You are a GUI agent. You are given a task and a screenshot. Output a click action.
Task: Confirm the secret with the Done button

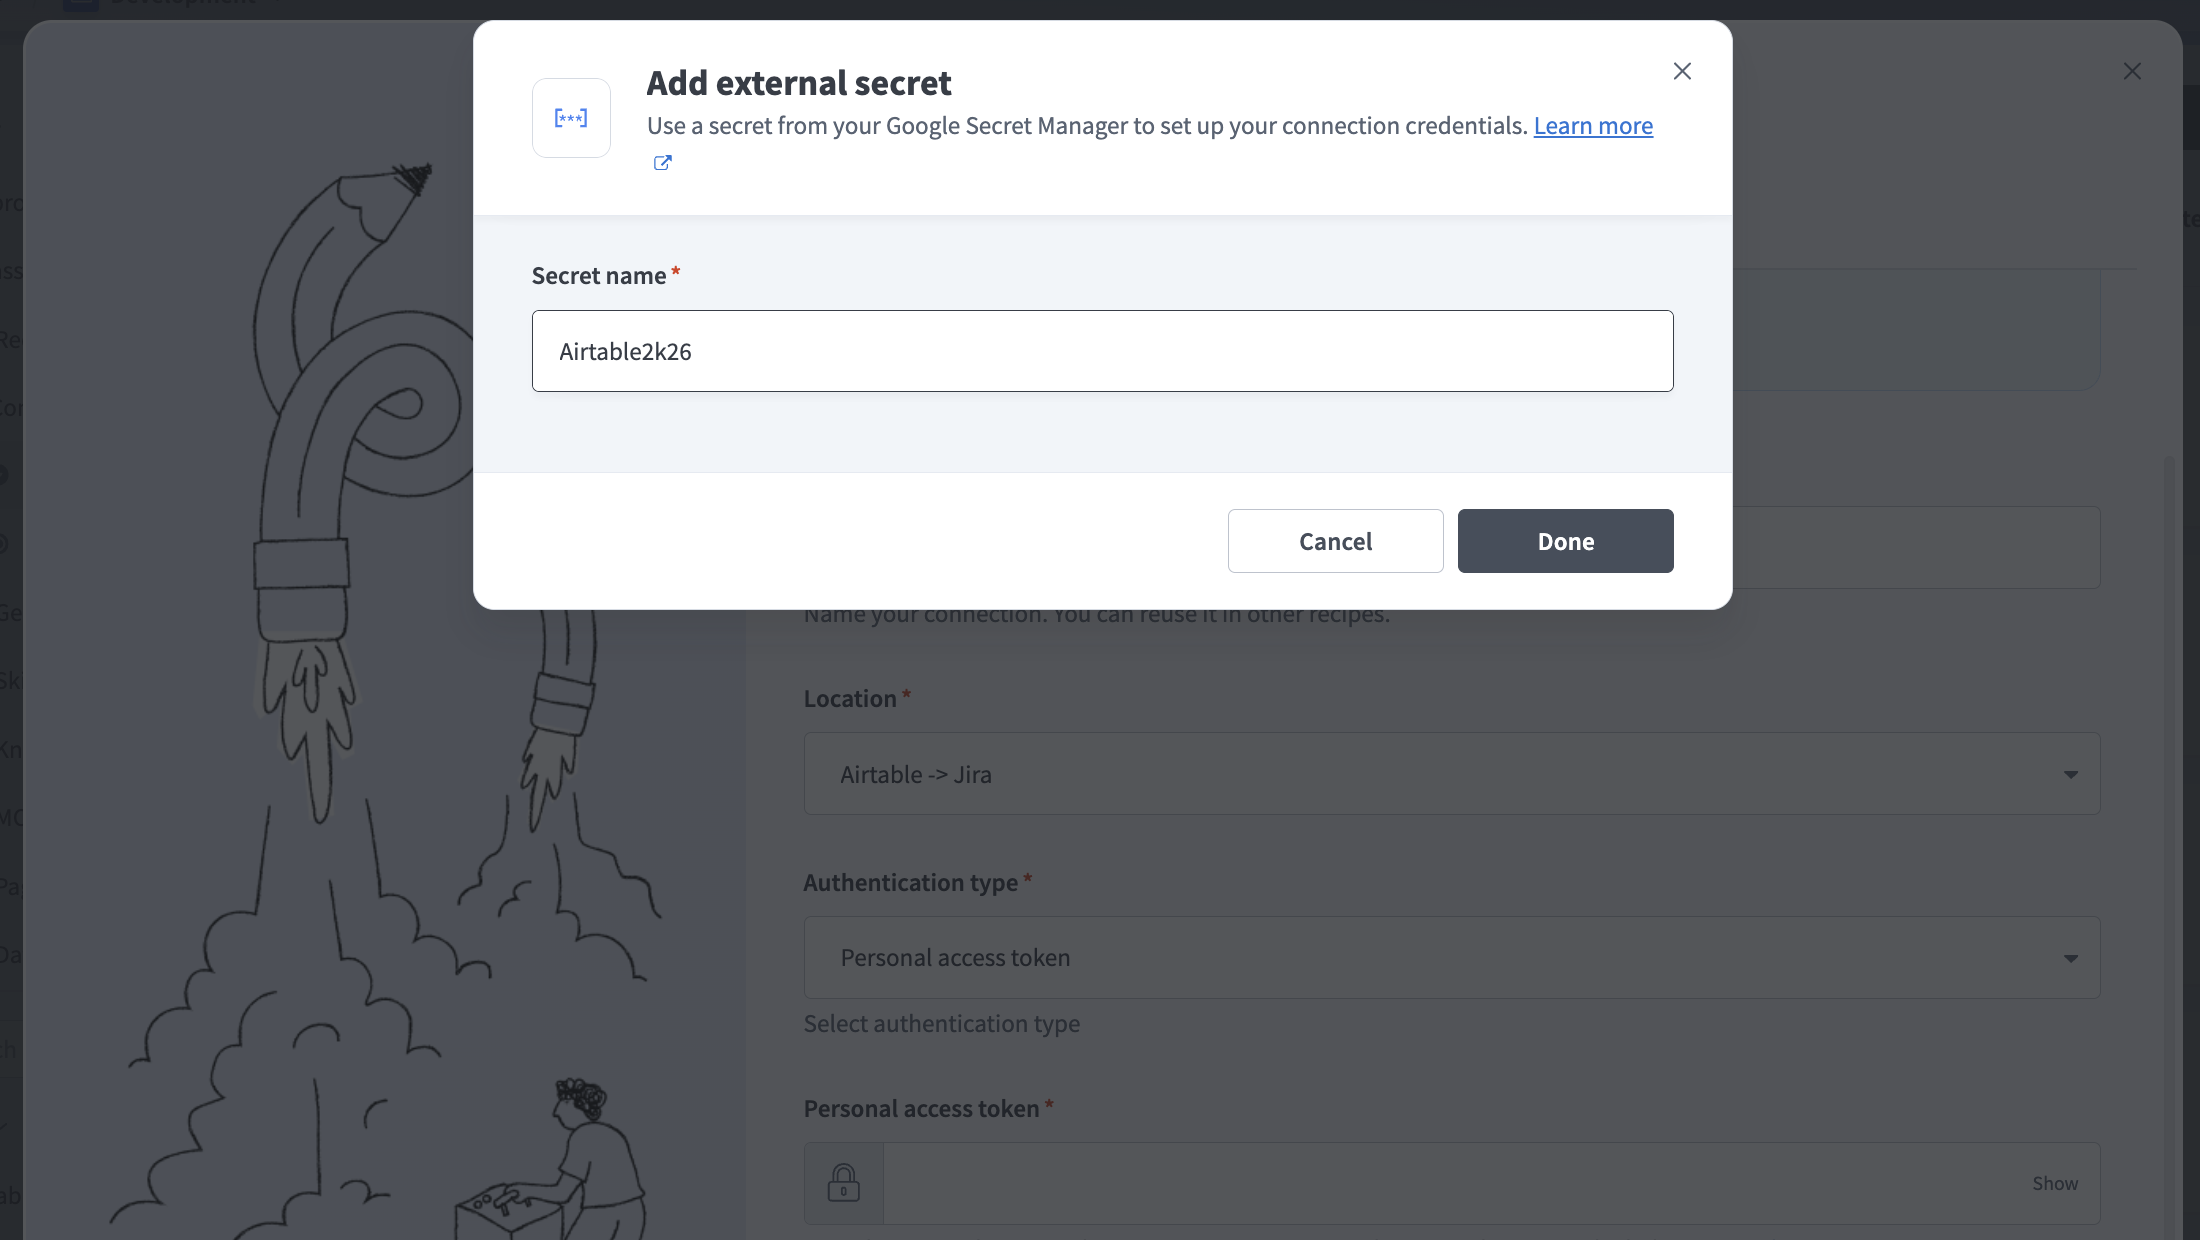point(1565,541)
